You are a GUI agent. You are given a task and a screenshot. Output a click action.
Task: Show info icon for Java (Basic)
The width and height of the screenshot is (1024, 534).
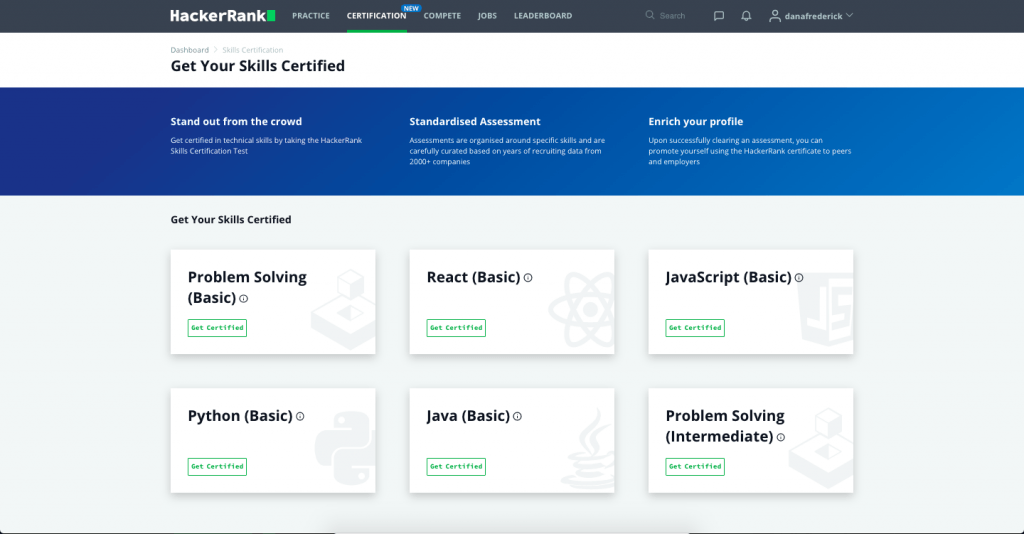[517, 416]
